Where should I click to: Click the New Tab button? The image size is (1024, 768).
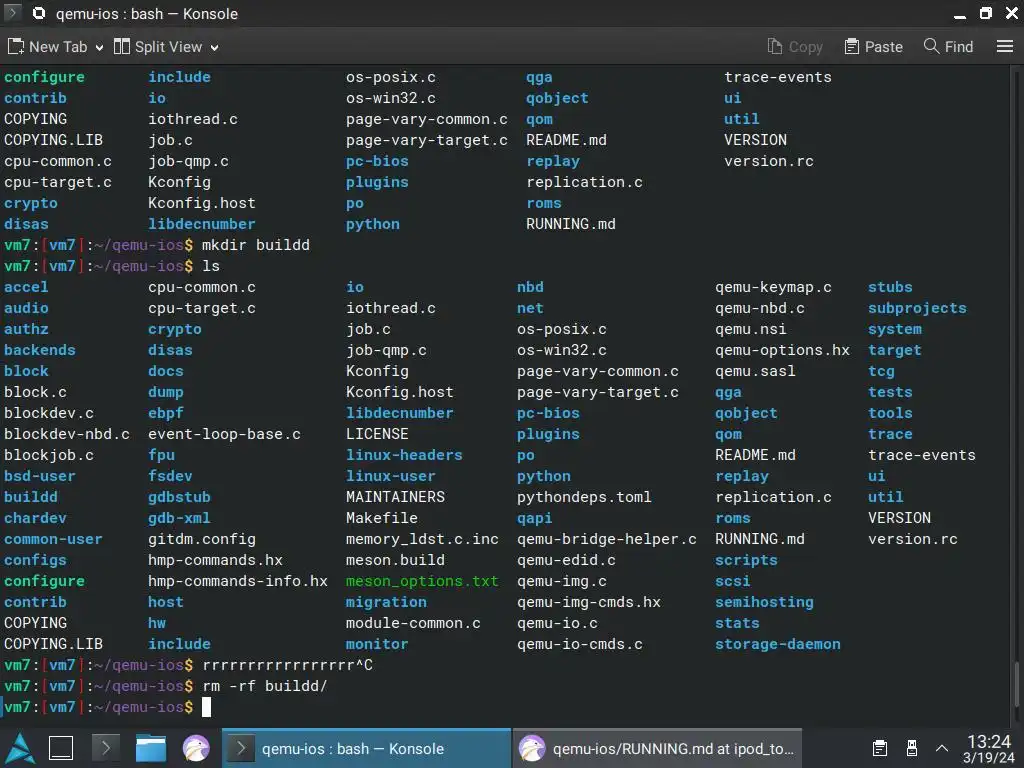click(48, 47)
